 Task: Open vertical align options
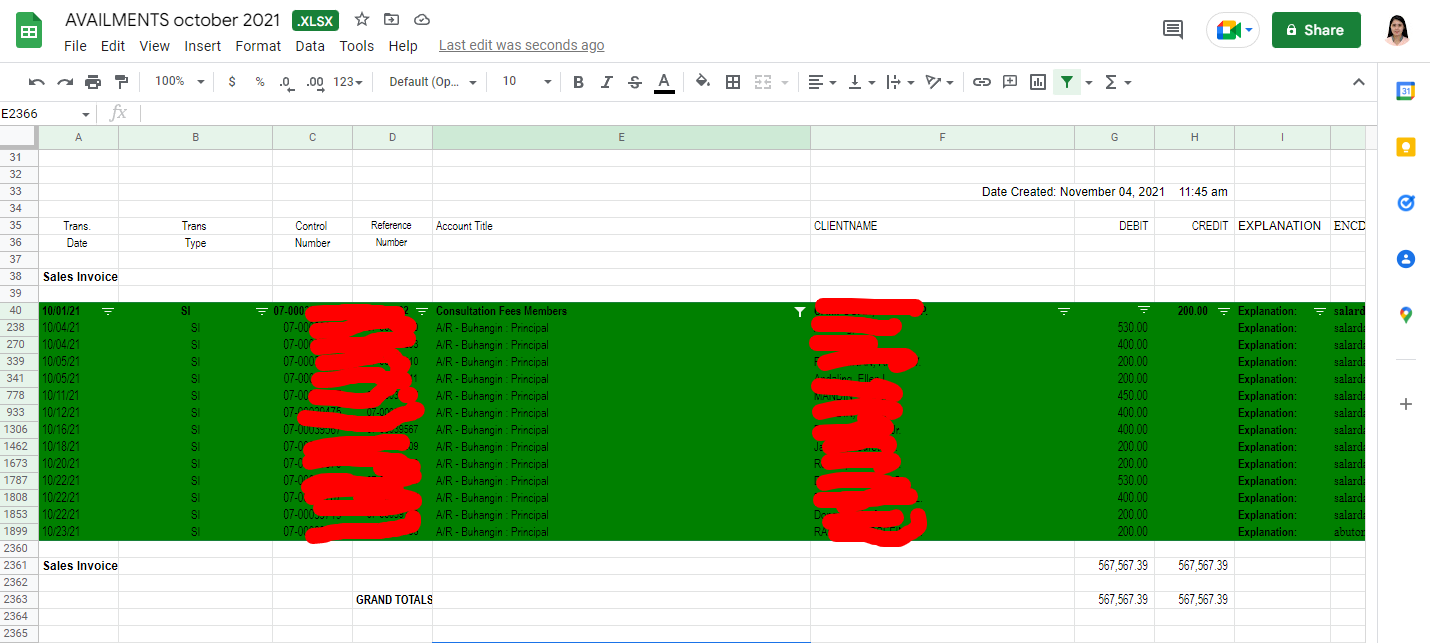coord(861,82)
